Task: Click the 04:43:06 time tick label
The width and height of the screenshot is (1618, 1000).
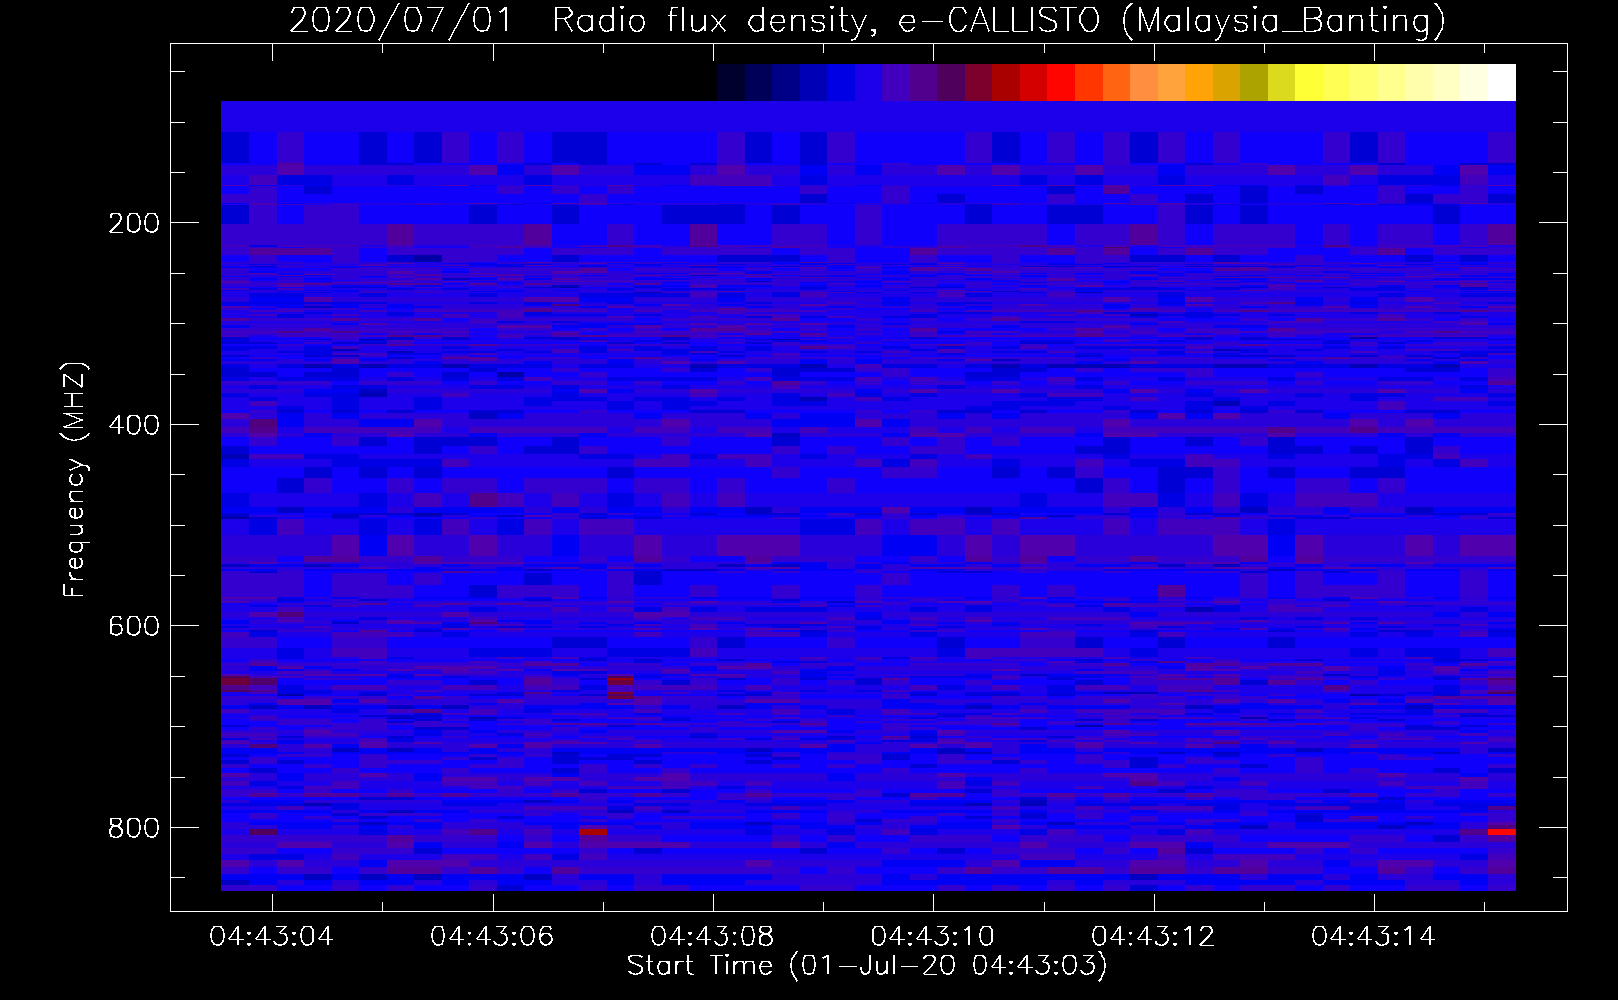Action: point(492,937)
